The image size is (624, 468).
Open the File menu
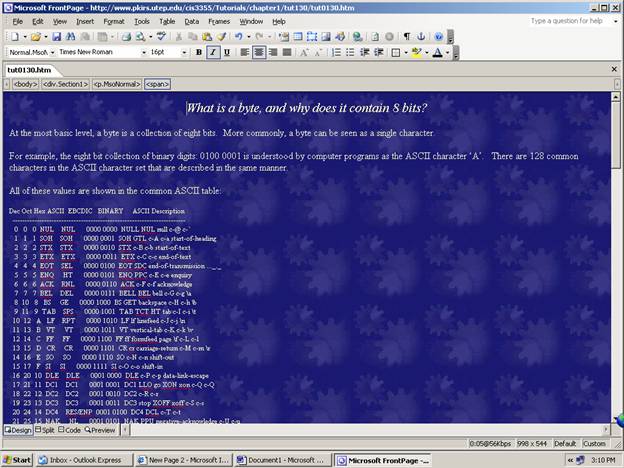[x=18, y=21]
